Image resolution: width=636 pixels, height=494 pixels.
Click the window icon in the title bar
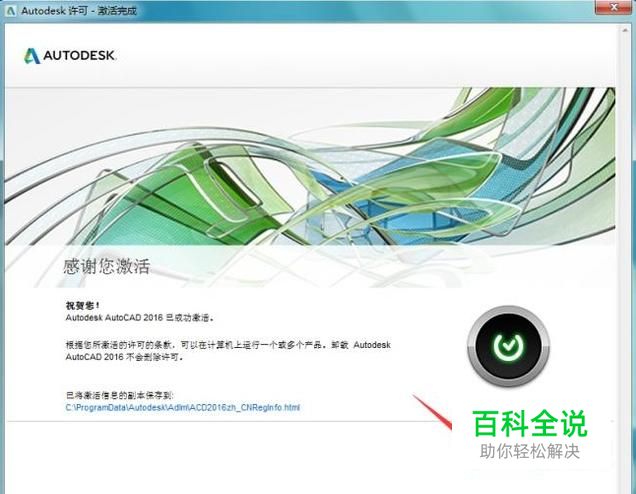tap(10, 11)
